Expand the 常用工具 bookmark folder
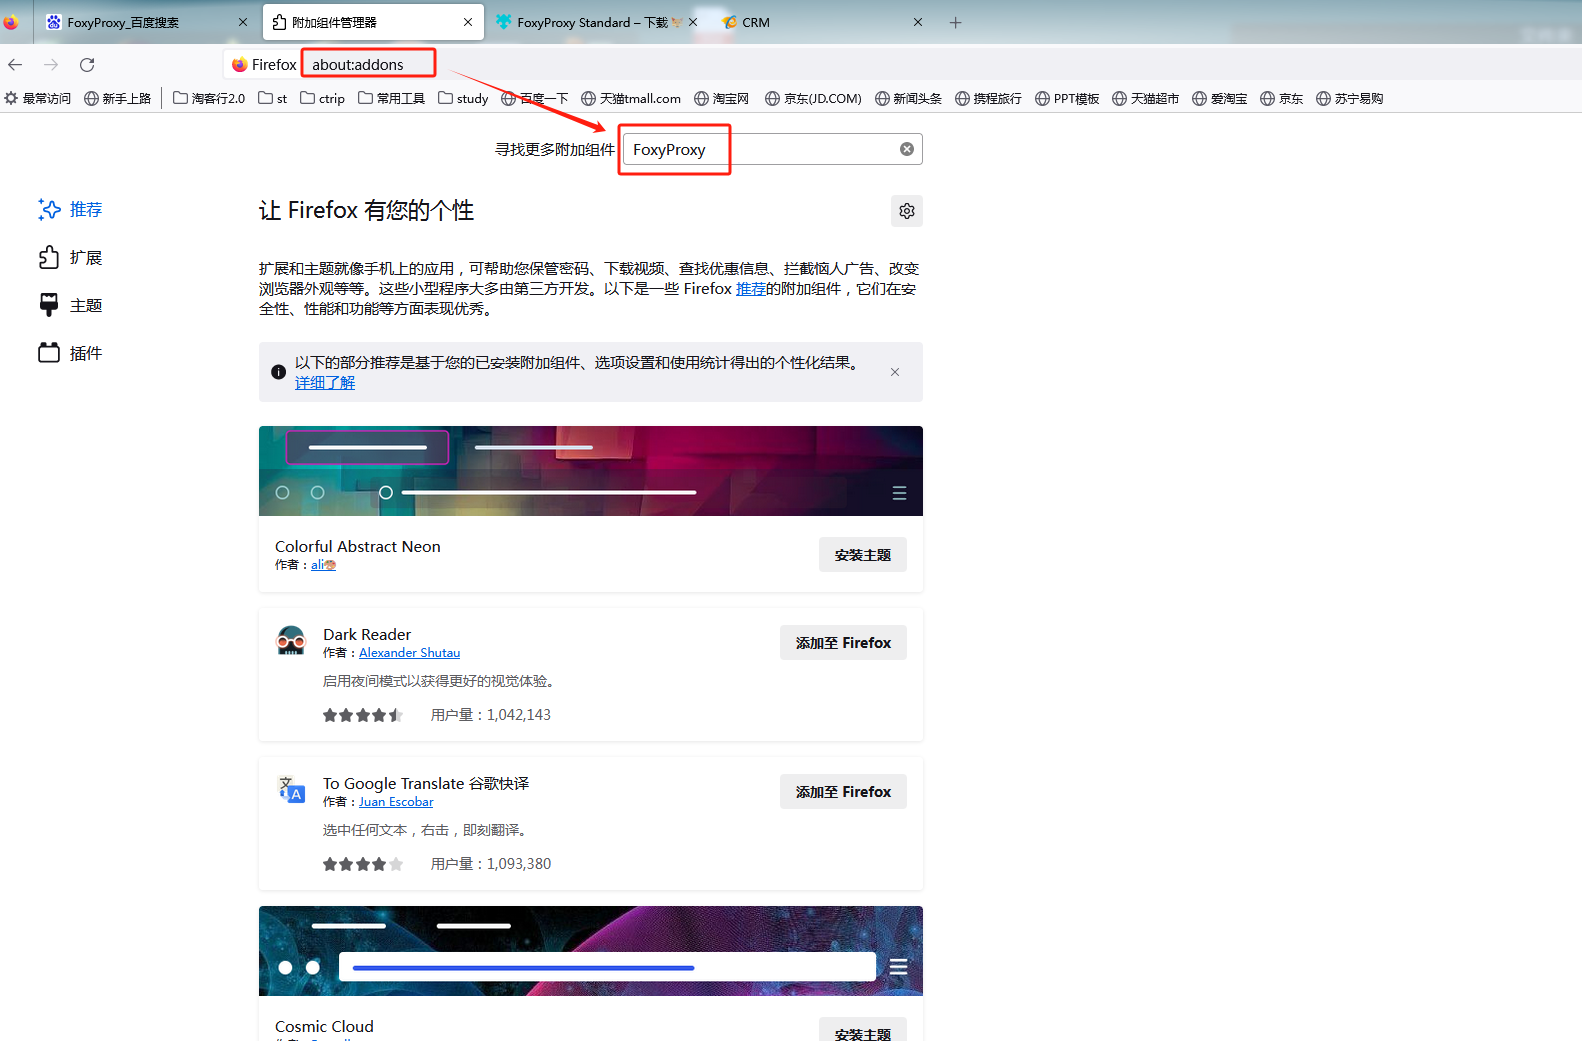The width and height of the screenshot is (1582, 1041). tap(392, 98)
